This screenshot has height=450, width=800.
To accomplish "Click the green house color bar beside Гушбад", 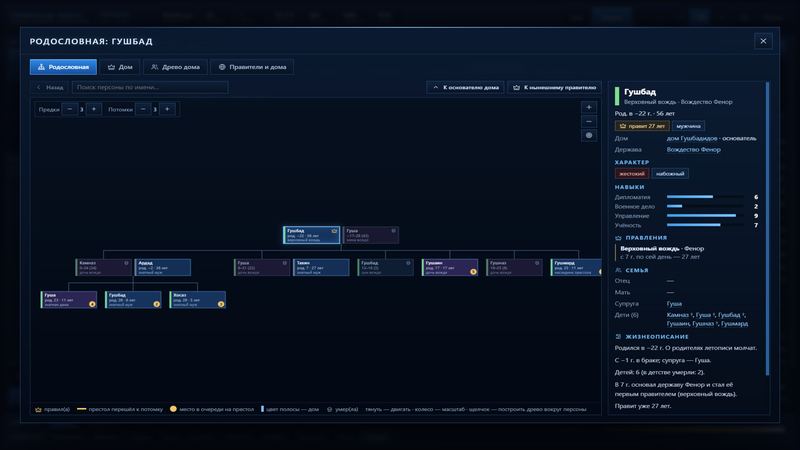I will pyautogui.click(x=617, y=96).
